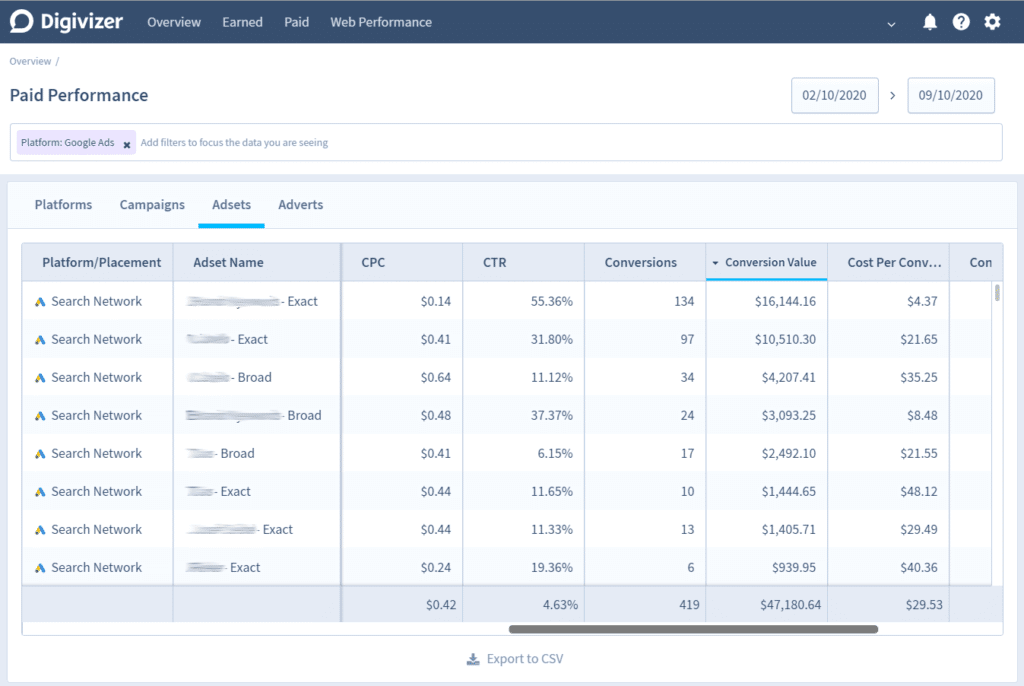This screenshot has height=686, width=1024.
Task: Click the Overview breadcrumb link
Action: click(x=30, y=62)
